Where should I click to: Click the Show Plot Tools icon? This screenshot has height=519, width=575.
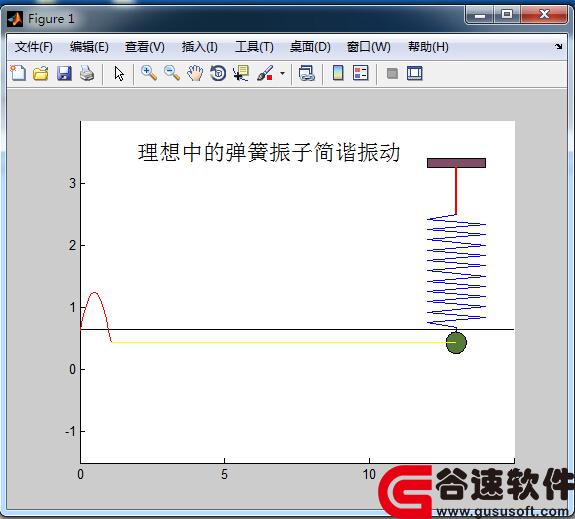415,73
